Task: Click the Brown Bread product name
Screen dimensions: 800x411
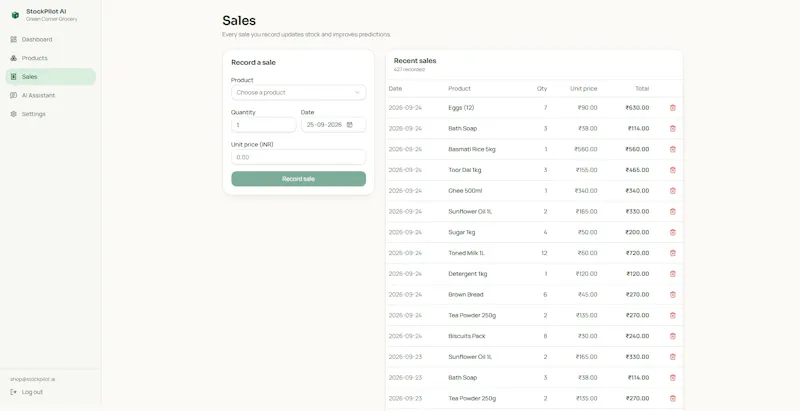Action: 466,294
